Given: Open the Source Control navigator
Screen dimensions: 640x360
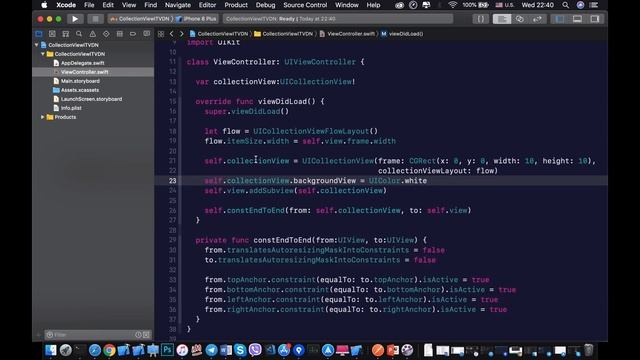Looking at the screenshot, I should point(52,34).
